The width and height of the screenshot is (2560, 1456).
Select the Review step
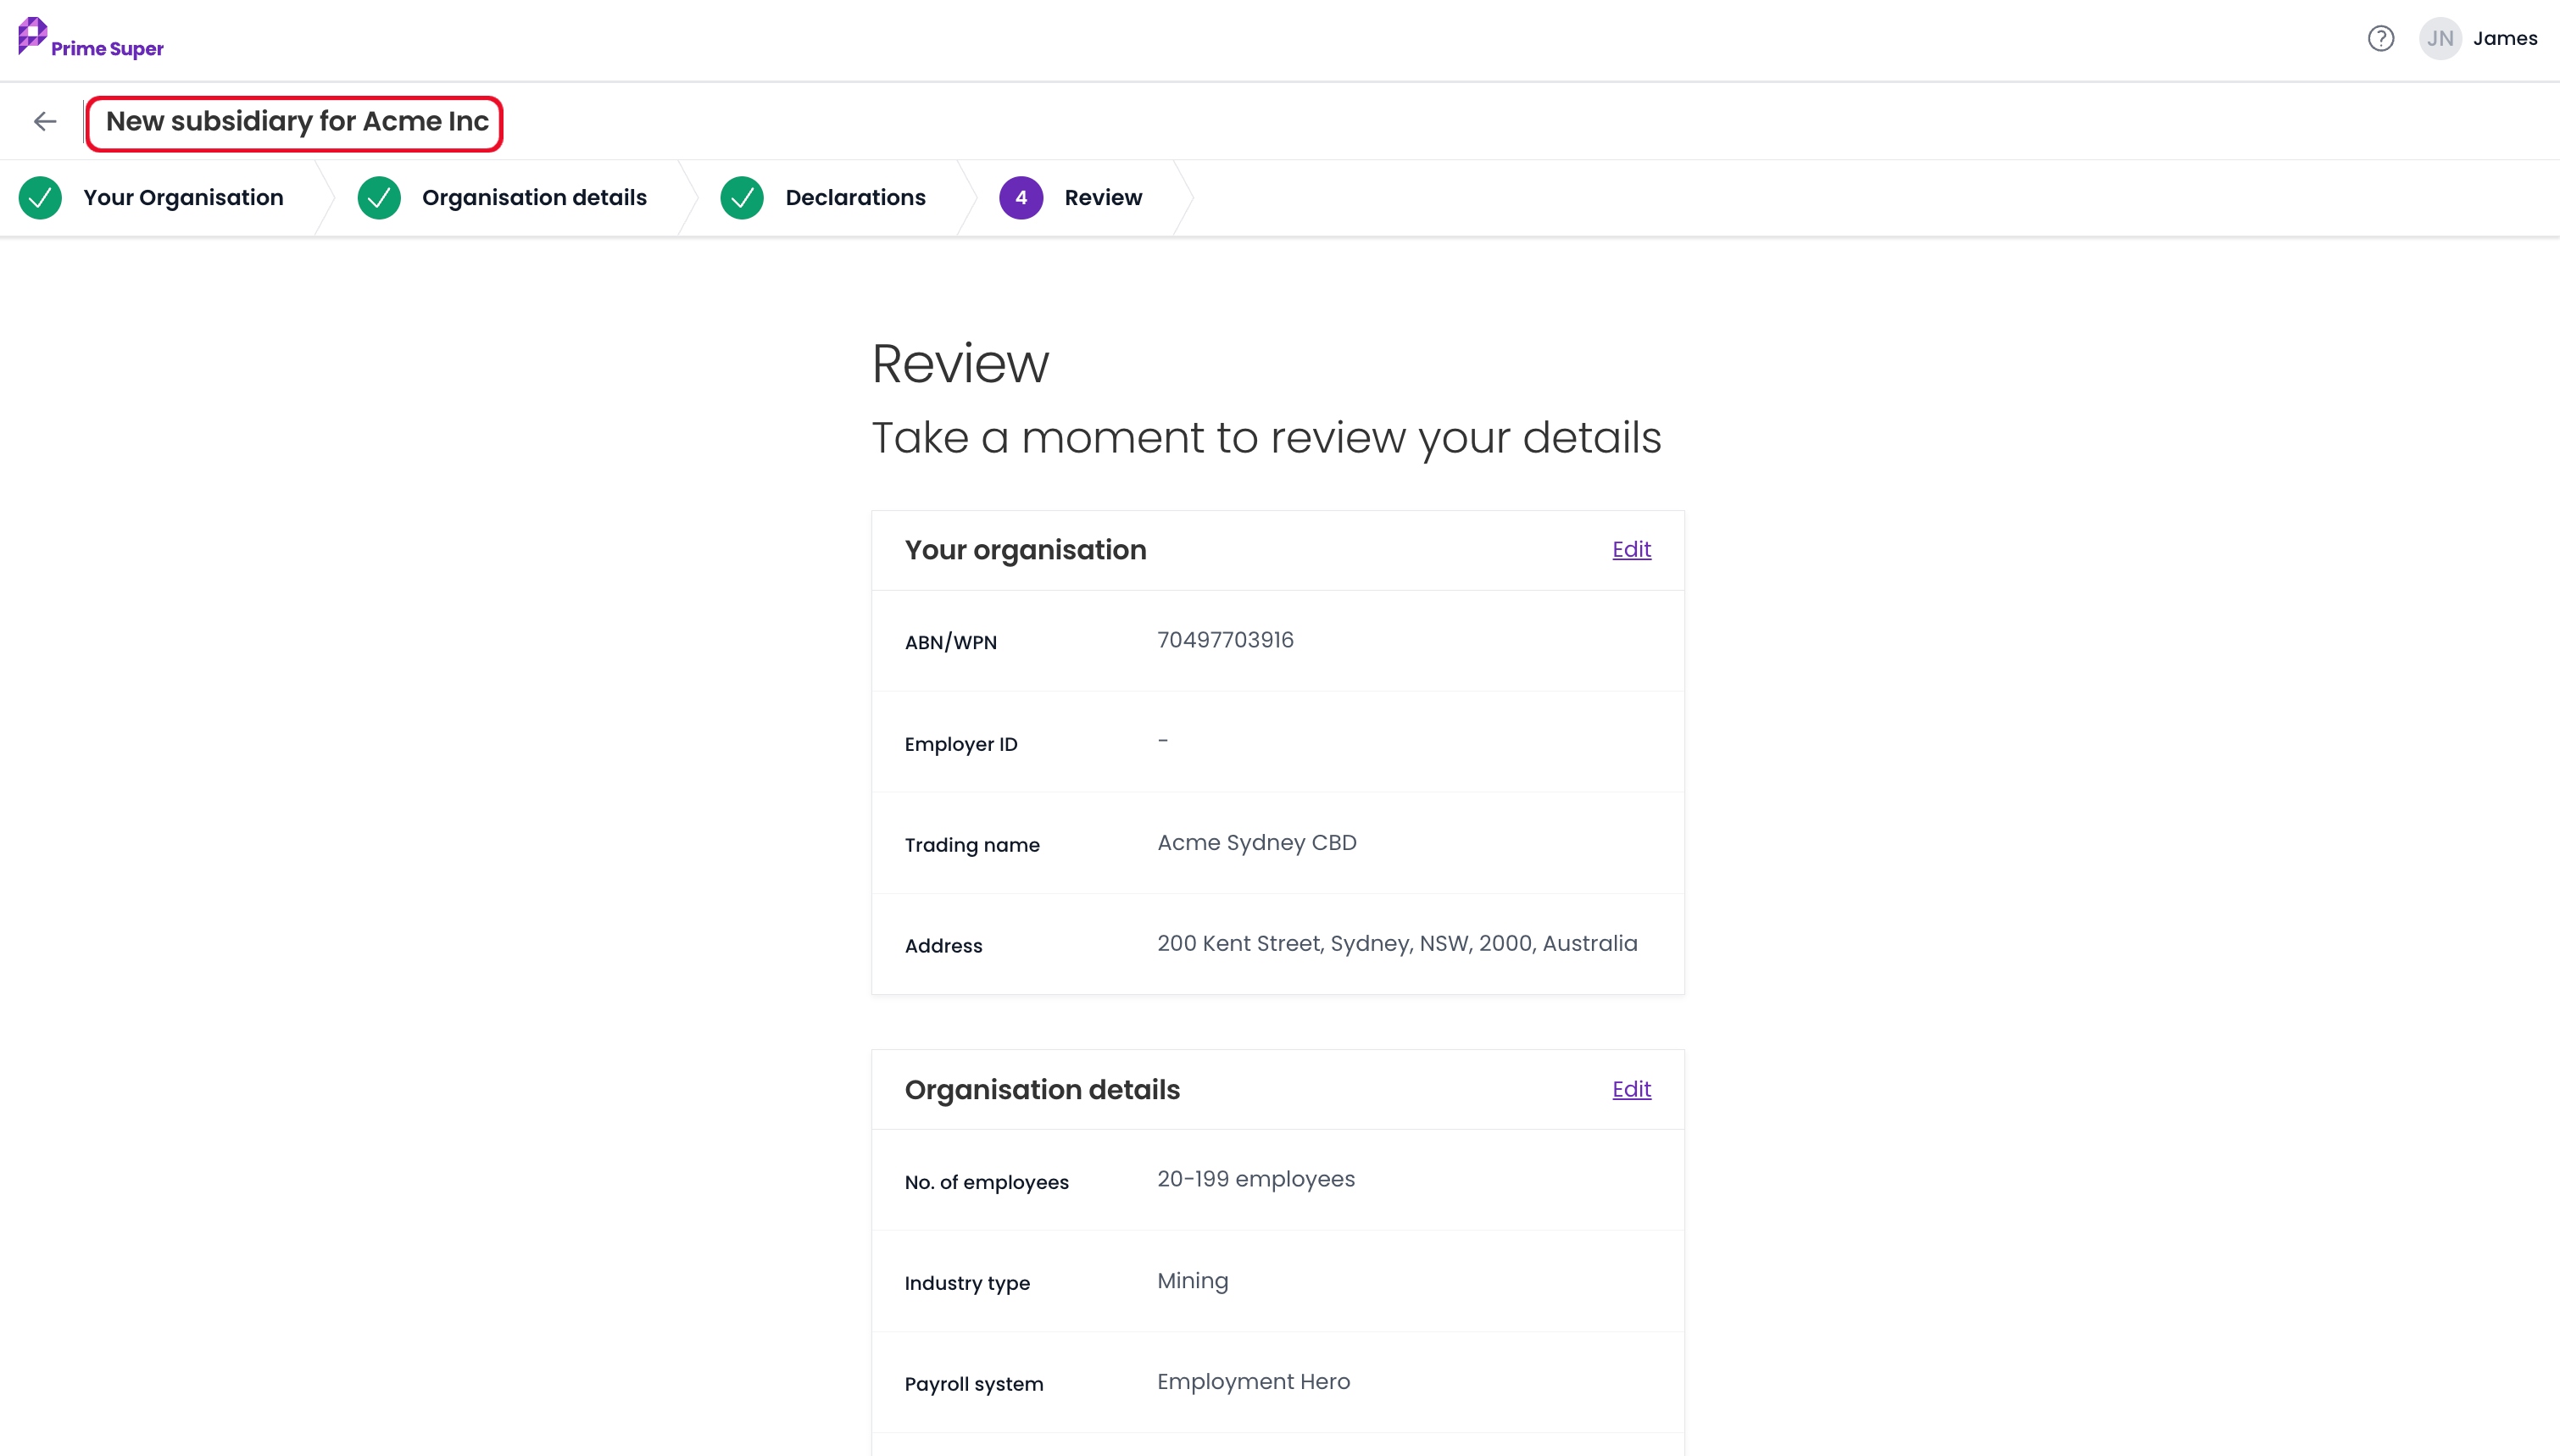(1103, 198)
